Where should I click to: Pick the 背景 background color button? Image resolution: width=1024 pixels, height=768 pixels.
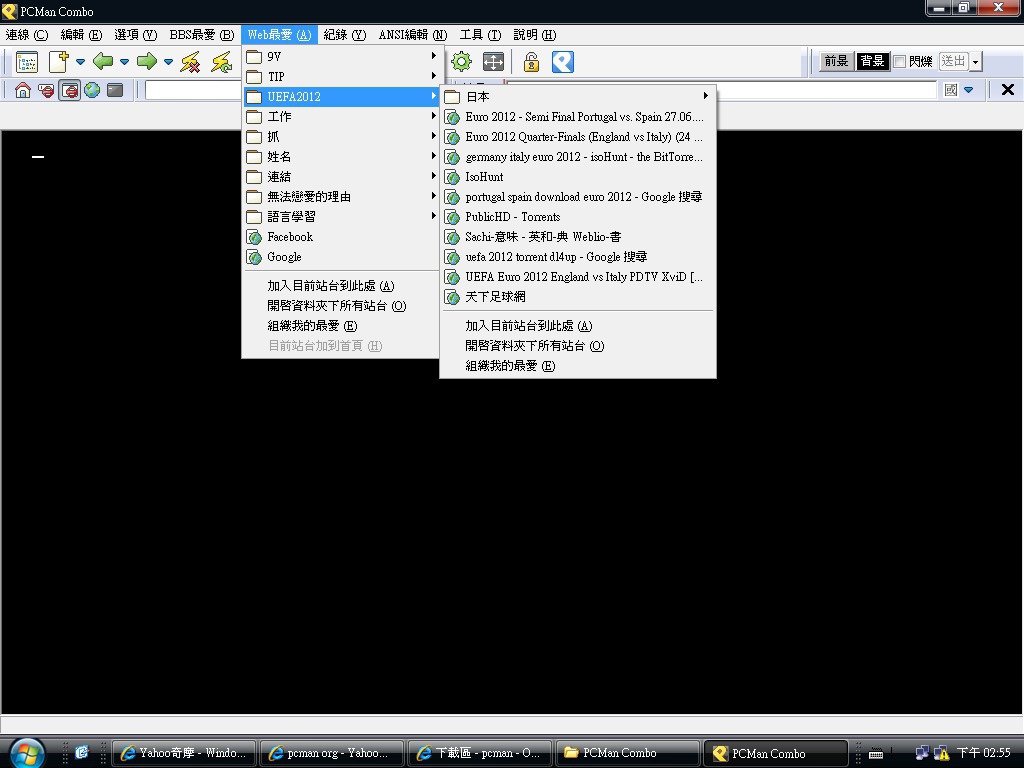[872, 61]
